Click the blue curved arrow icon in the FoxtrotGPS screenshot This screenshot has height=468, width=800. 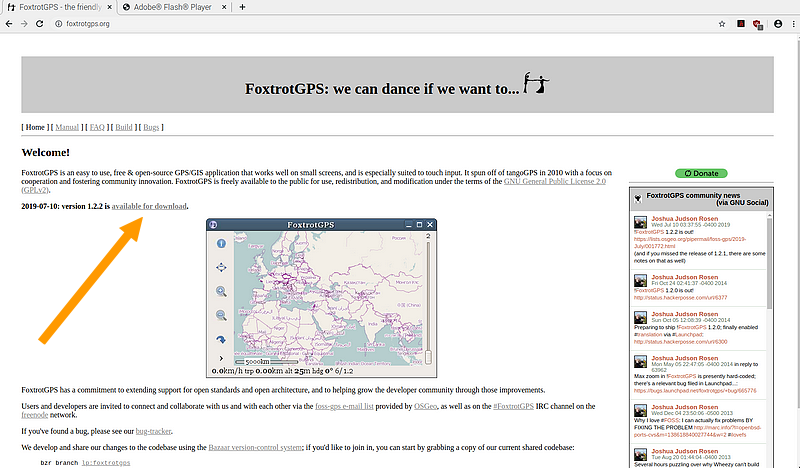[221, 339]
